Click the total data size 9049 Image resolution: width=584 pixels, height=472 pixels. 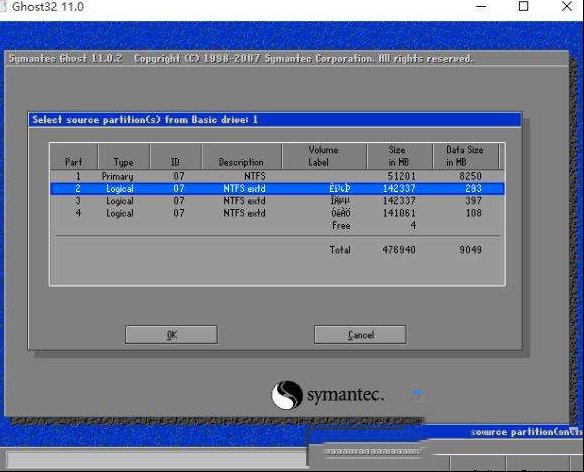click(470, 250)
